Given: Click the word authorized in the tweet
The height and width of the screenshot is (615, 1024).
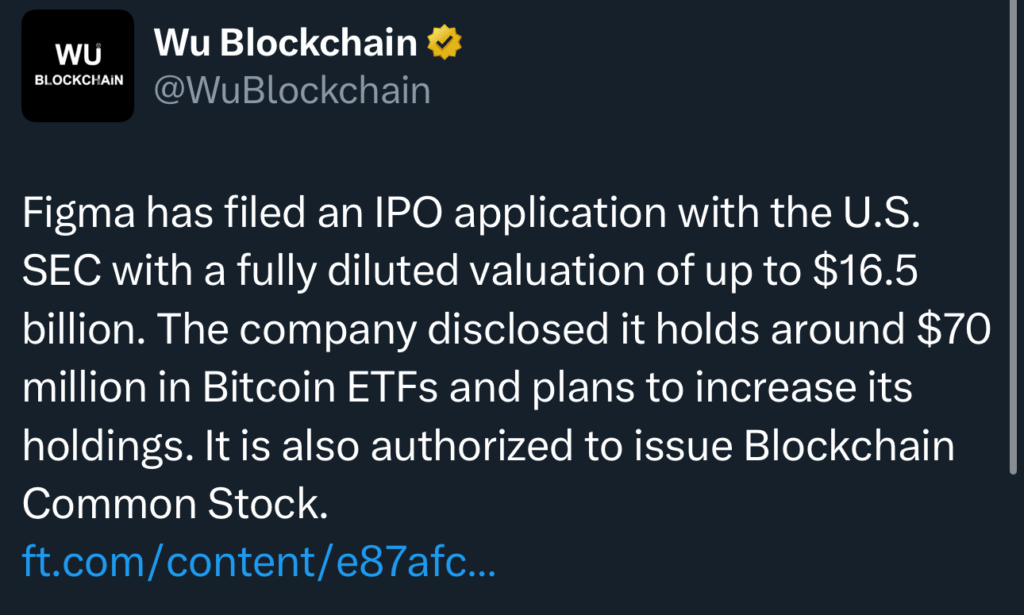Looking at the screenshot, I should point(472,446).
